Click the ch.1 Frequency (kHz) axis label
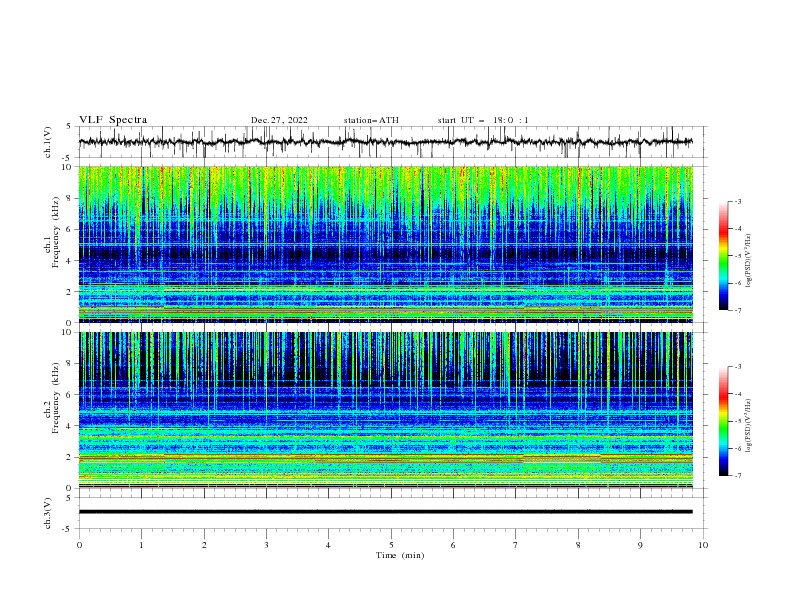This screenshot has height=612, width=792. 52,233
